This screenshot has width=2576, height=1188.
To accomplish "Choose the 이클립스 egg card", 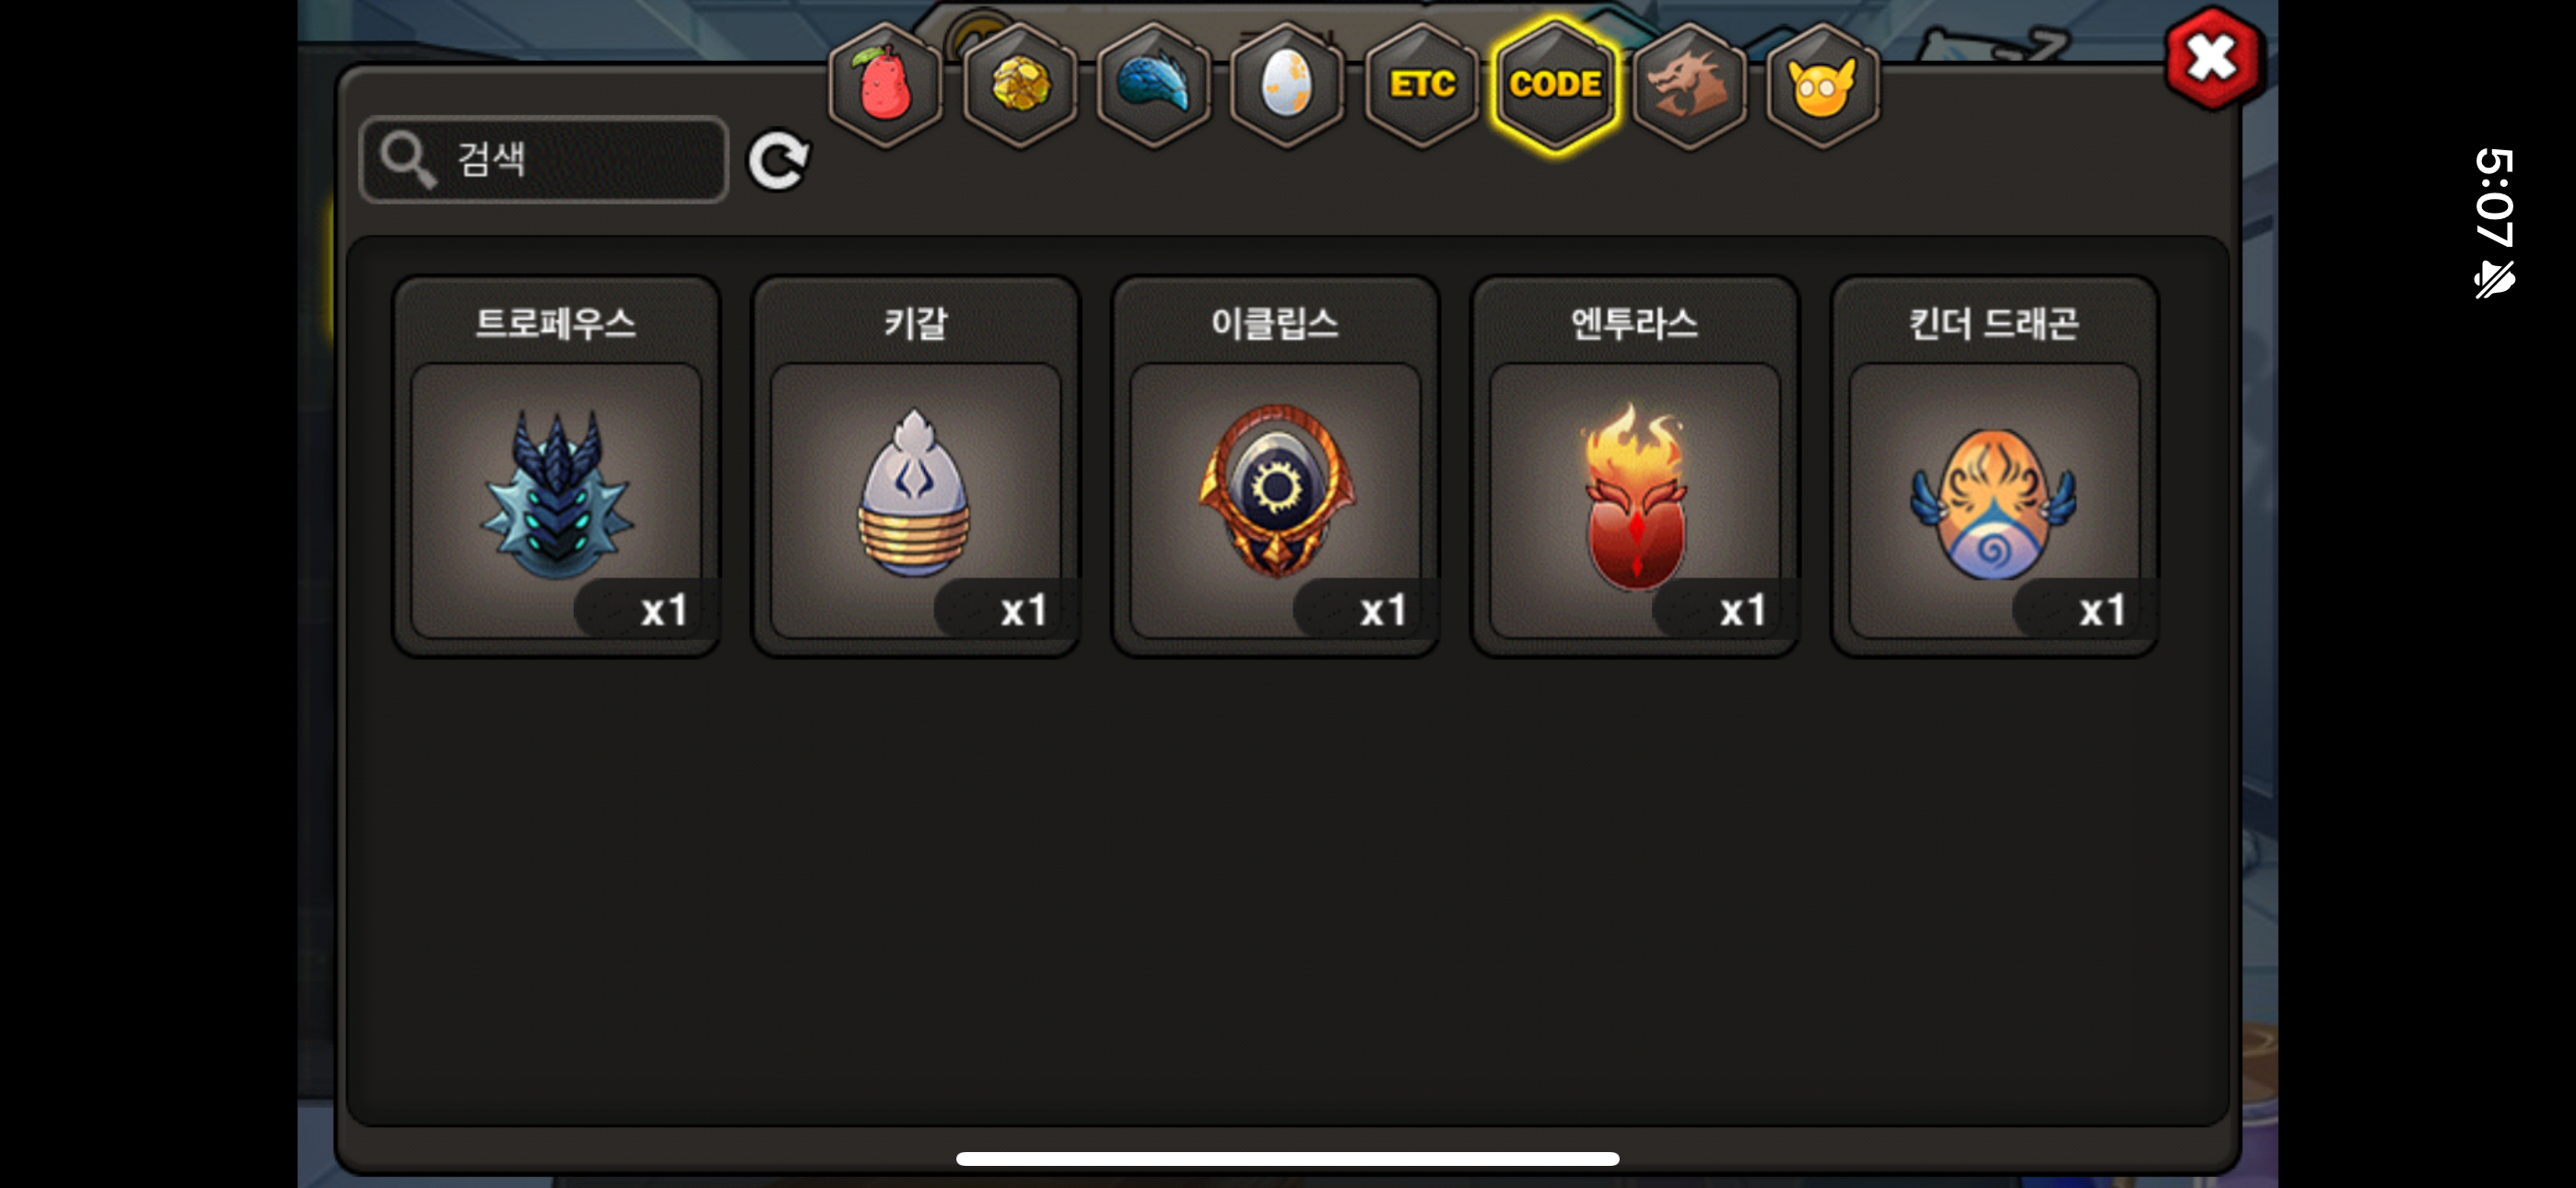I will tap(1275, 466).
